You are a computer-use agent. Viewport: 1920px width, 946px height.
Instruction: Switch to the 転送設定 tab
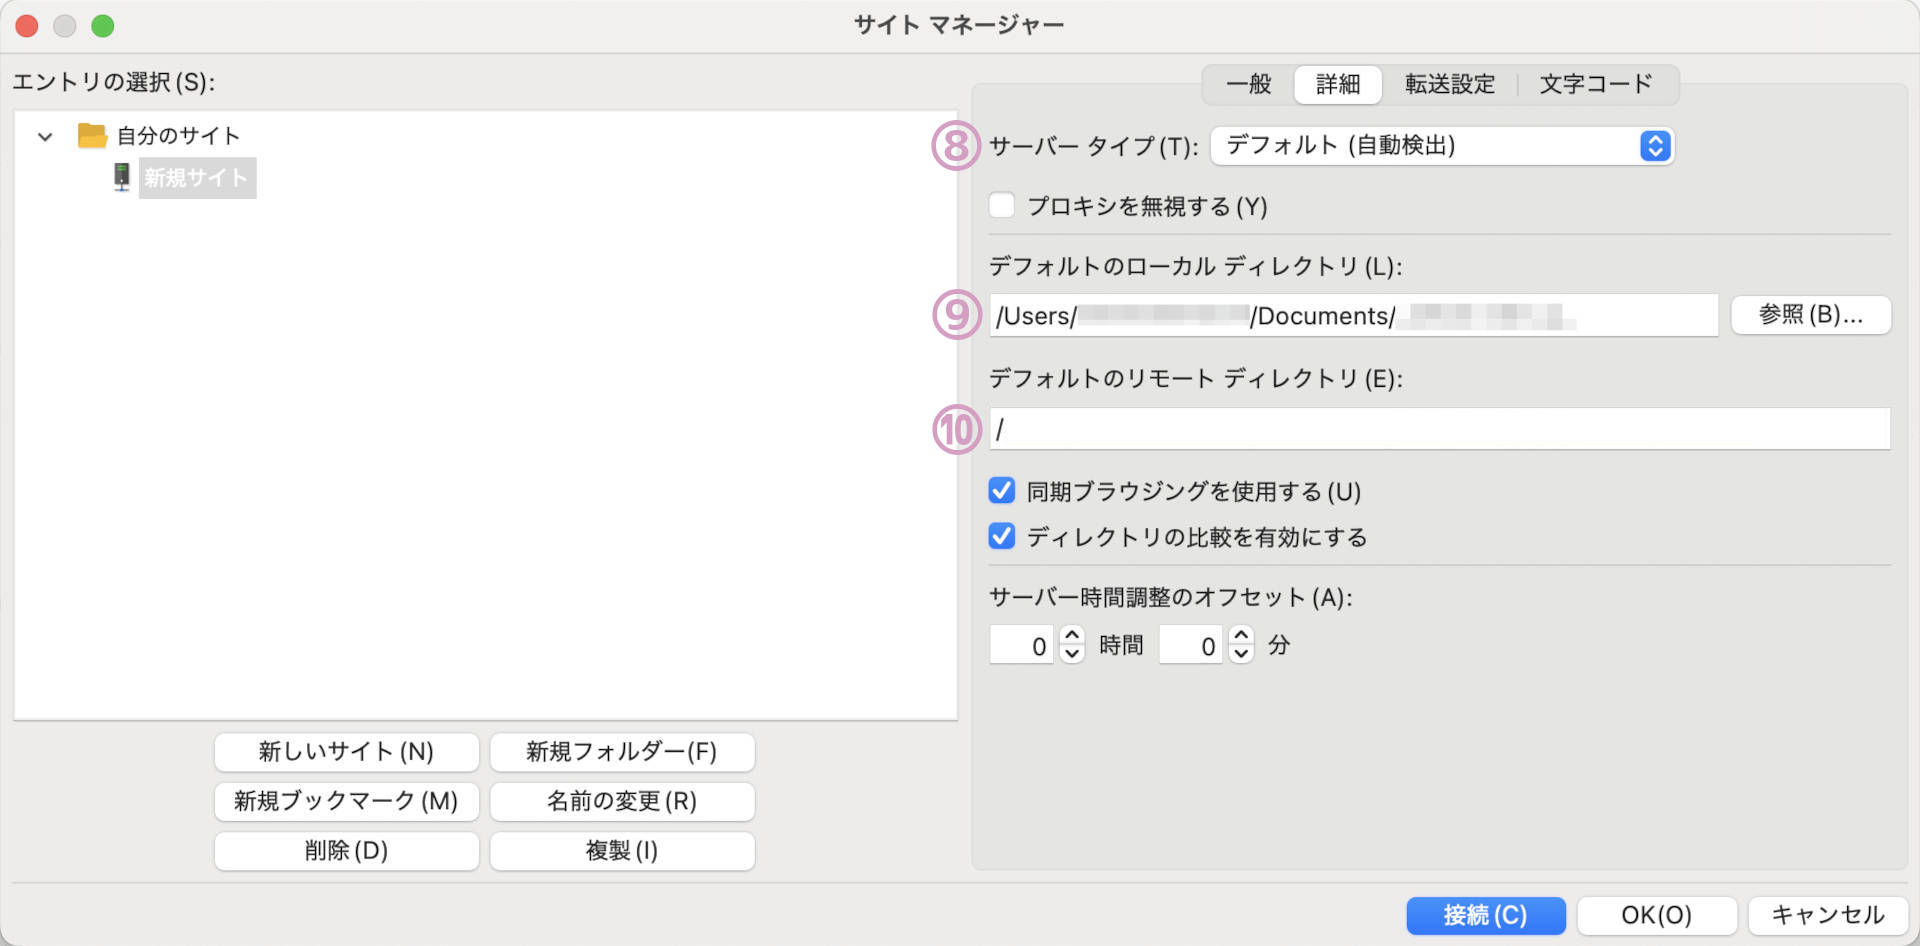(x=1449, y=84)
